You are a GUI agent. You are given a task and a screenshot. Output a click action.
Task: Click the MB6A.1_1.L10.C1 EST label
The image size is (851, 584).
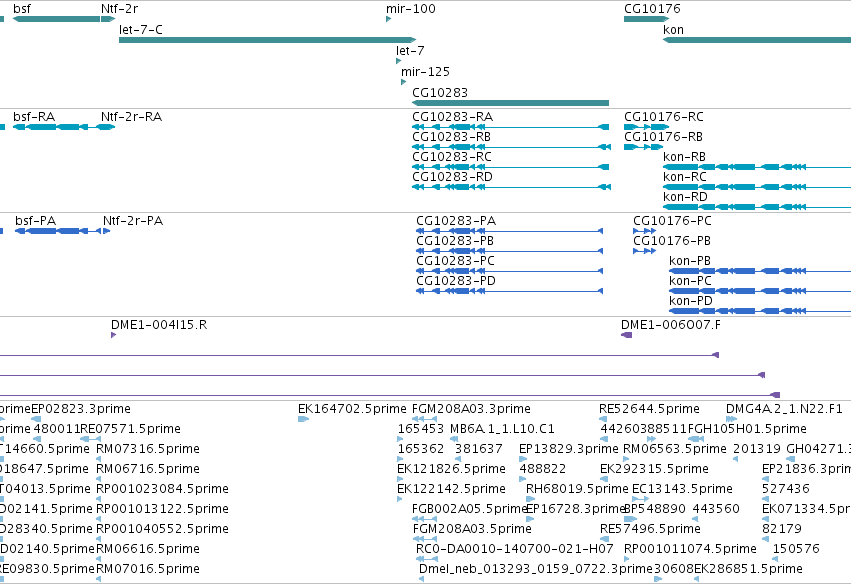tap(502, 429)
